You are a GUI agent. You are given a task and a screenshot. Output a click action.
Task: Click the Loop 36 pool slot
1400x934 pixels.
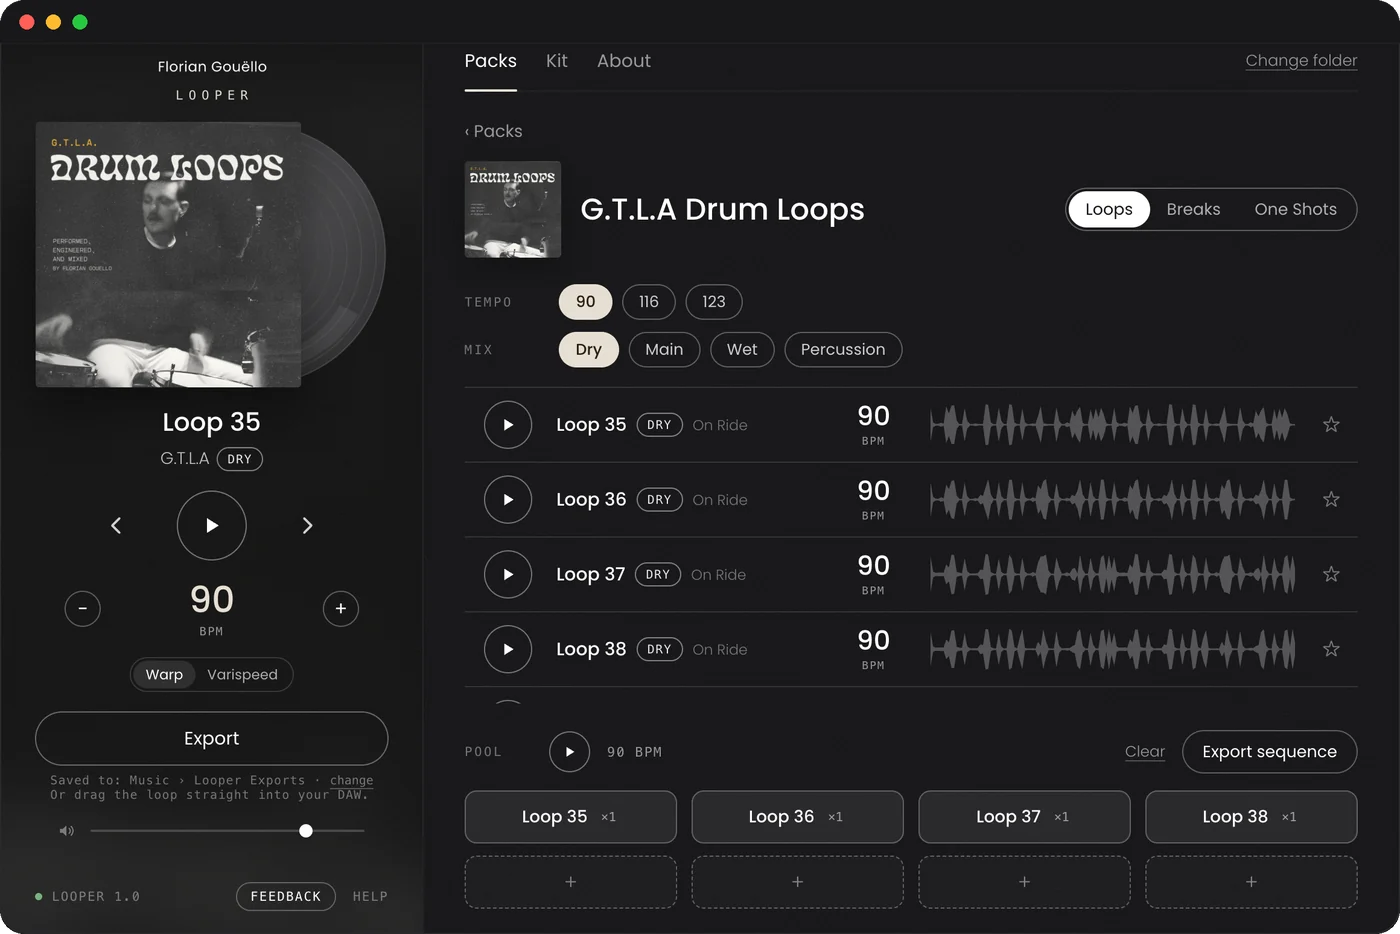(x=798, y=817)
